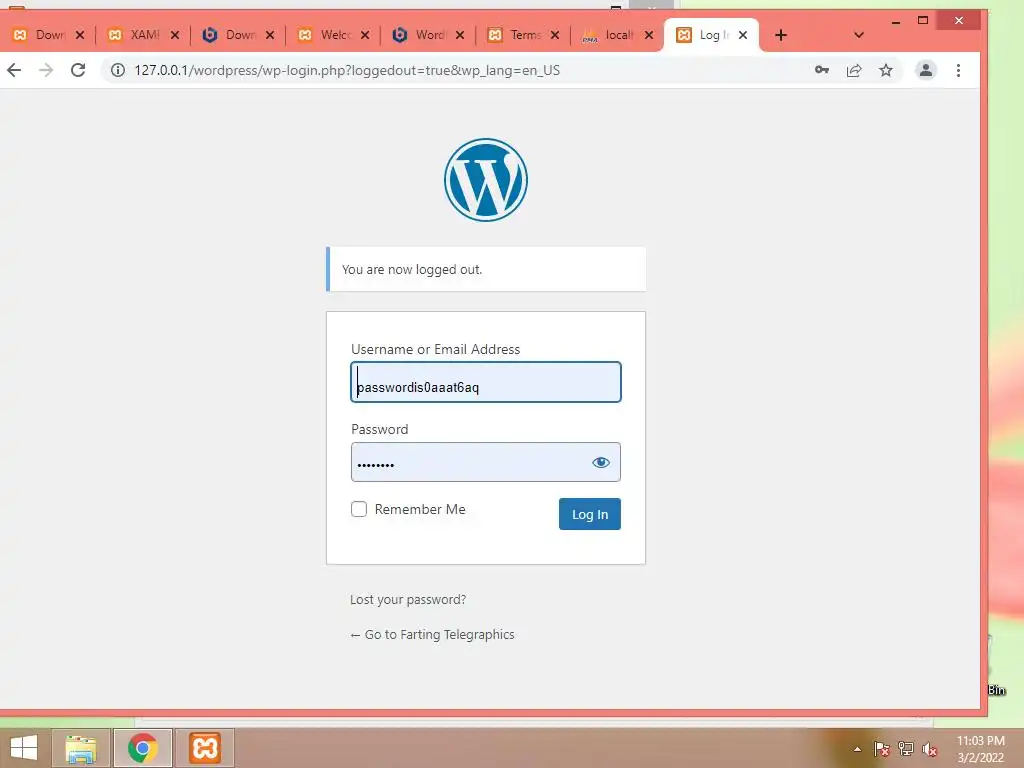Tick the Remember Me checkbox
Screen dimensions: 1024x768
(x=359, y=509)
